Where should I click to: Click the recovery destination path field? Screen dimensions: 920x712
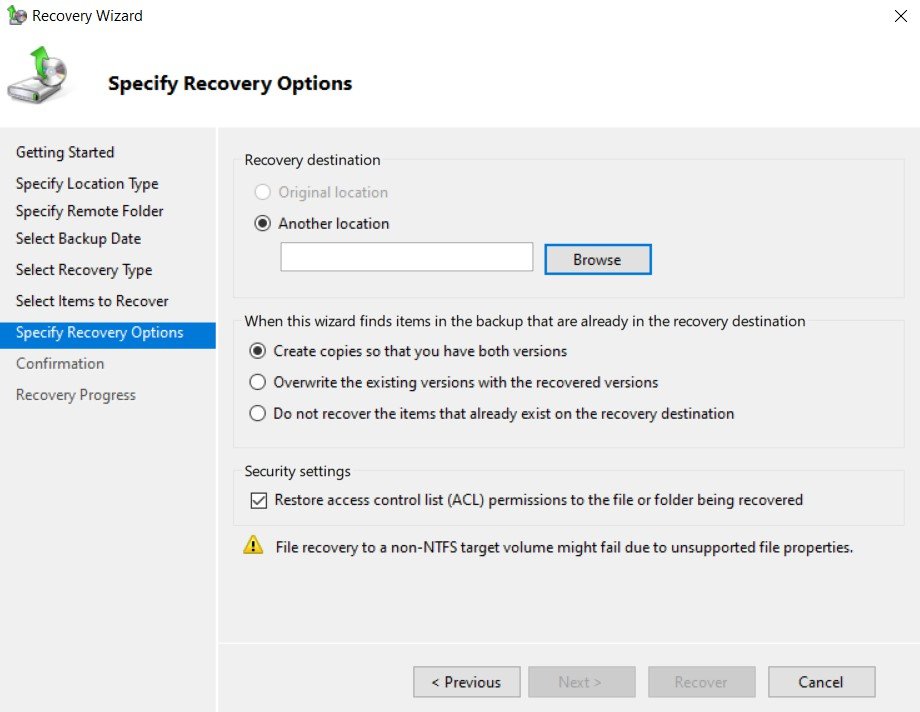407,257
